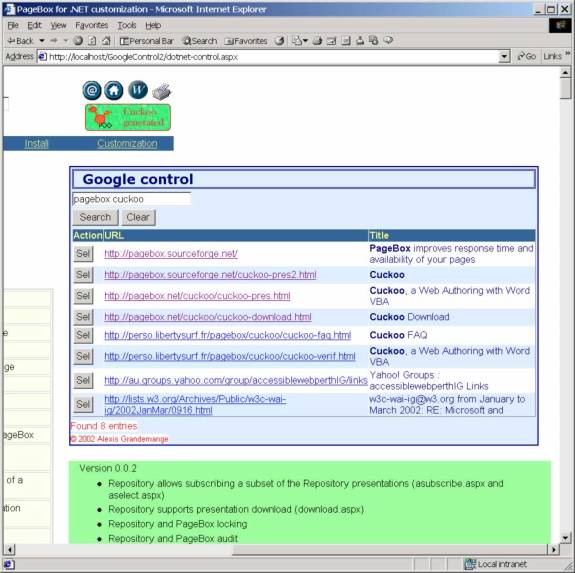
Task: Open the Forward history dropdown arrow
Action: click(66, 41)
